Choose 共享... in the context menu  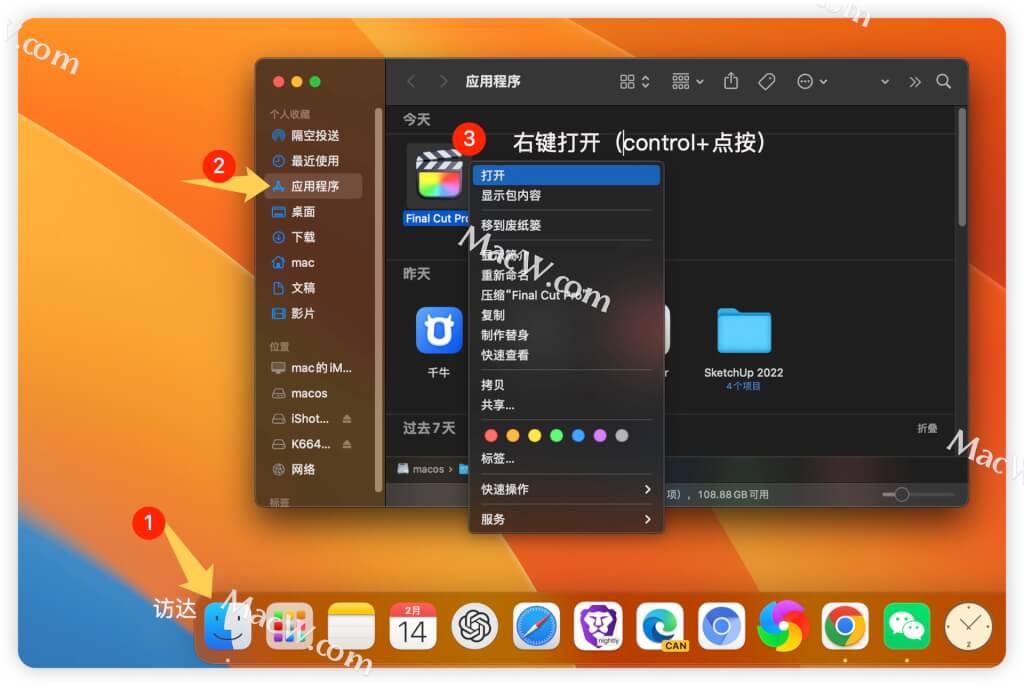click(566, 405)
